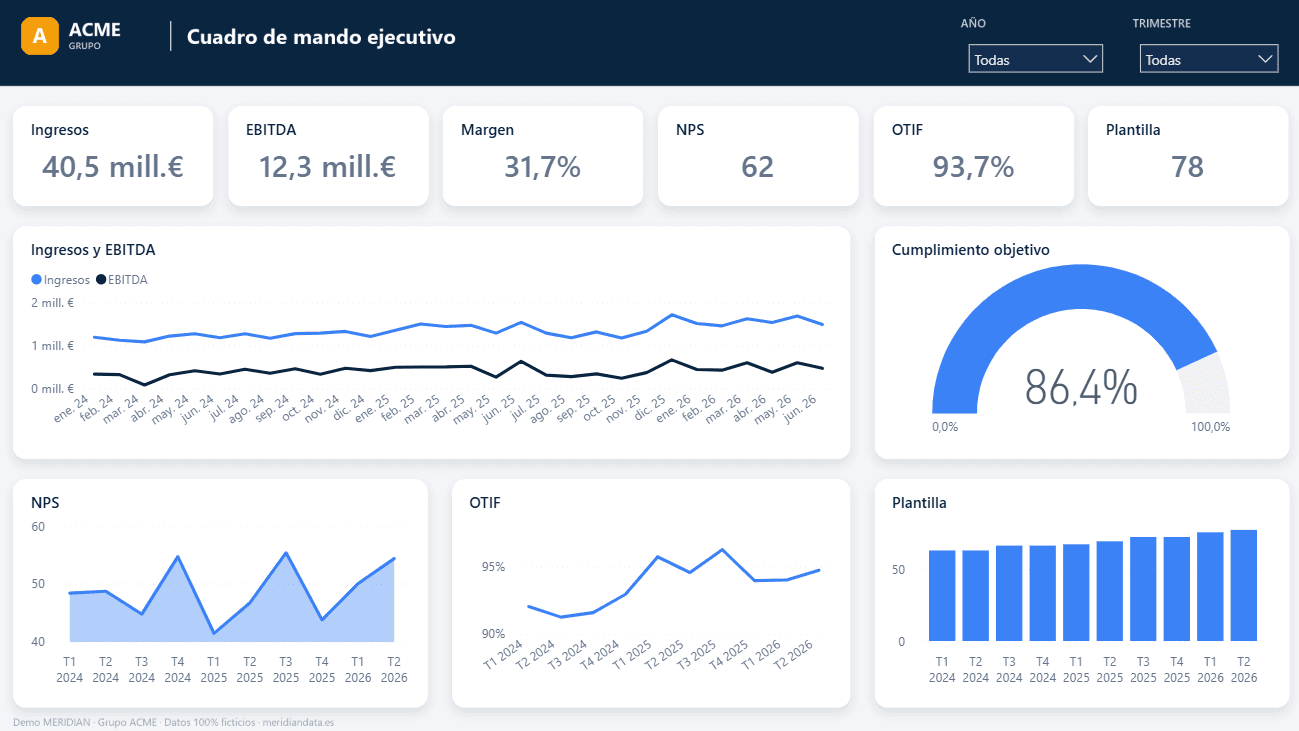Click the T2 2024 low point on OTIF line
1299x731 pixels.
click(560, 617)
